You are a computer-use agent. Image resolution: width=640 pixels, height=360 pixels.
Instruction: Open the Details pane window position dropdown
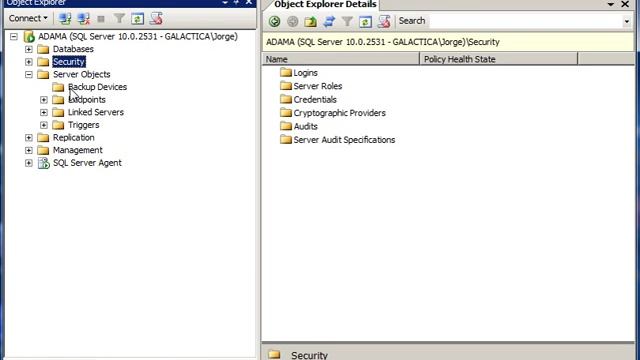[611, 4]
